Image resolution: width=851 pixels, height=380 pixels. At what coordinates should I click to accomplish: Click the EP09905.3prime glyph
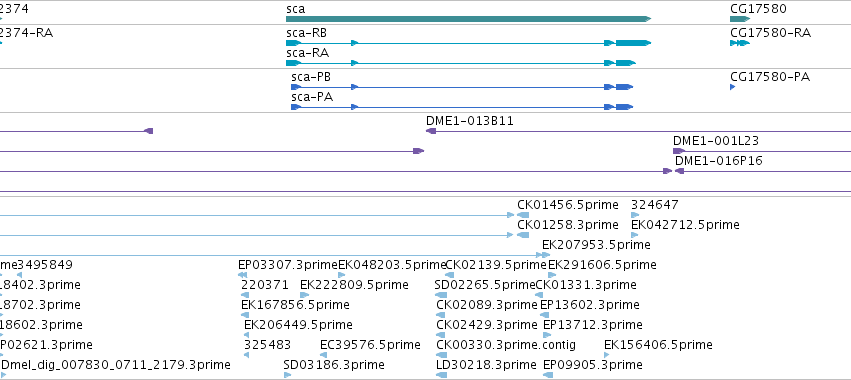click(548, 375)
